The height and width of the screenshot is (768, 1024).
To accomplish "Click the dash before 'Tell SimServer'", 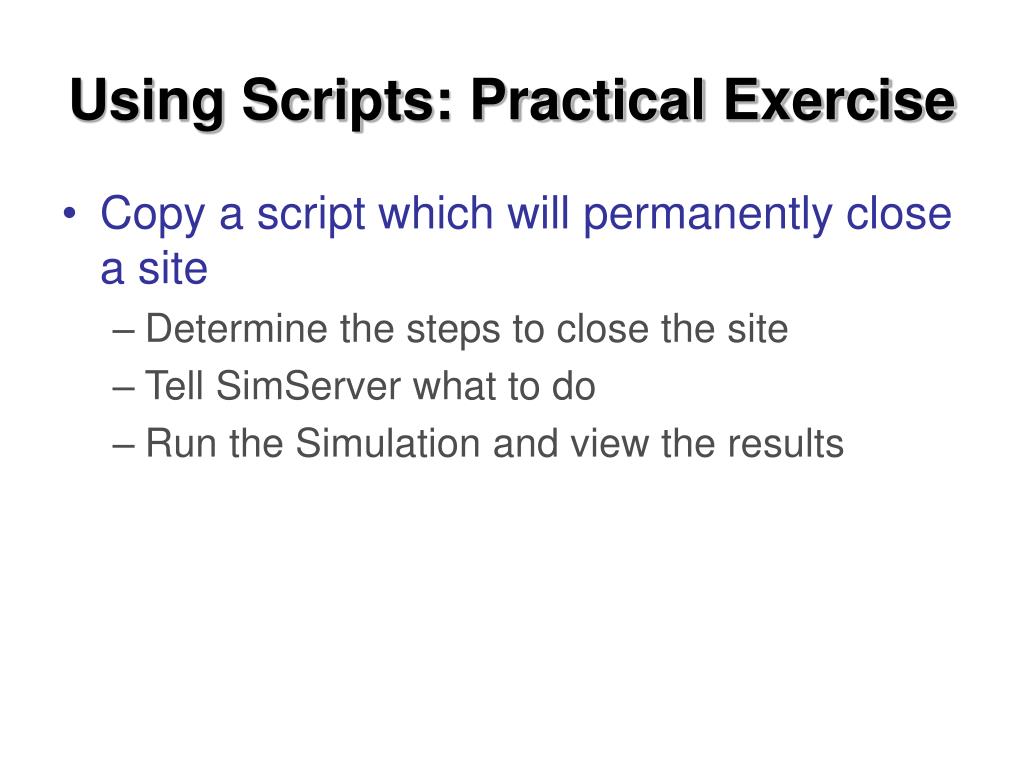I will click(123, 389).
